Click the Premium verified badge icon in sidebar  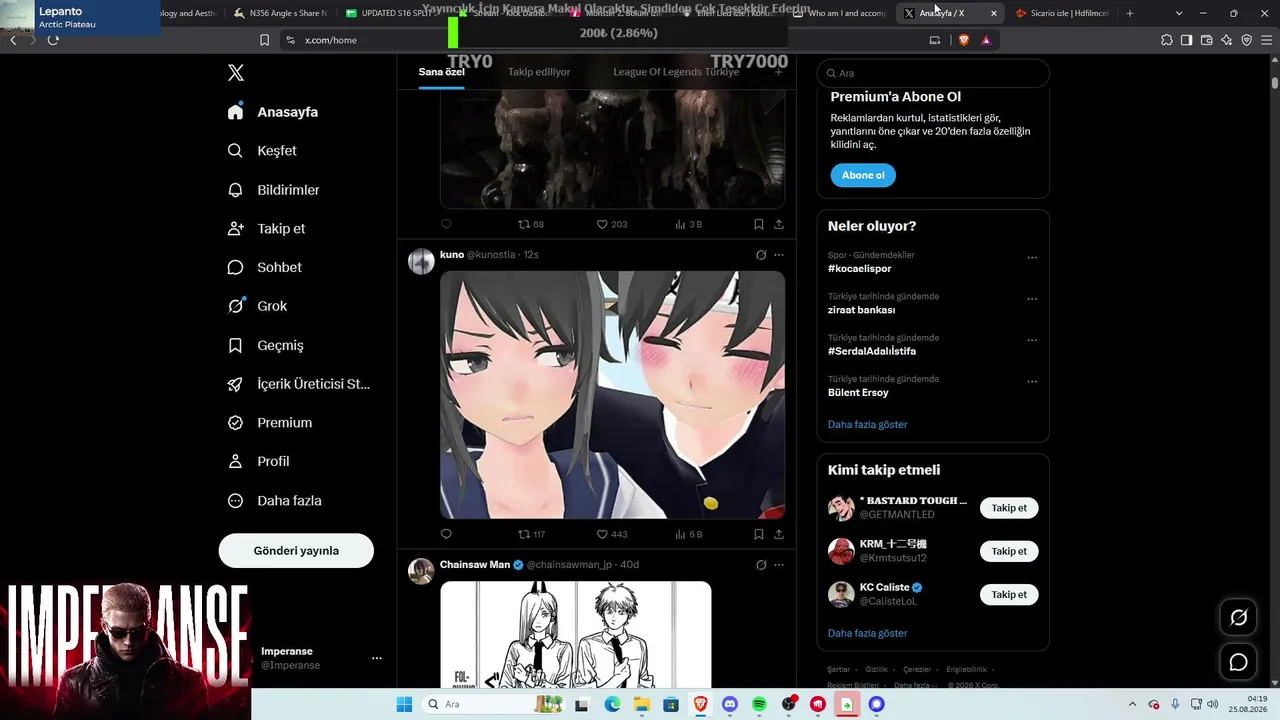pos(236,423)
